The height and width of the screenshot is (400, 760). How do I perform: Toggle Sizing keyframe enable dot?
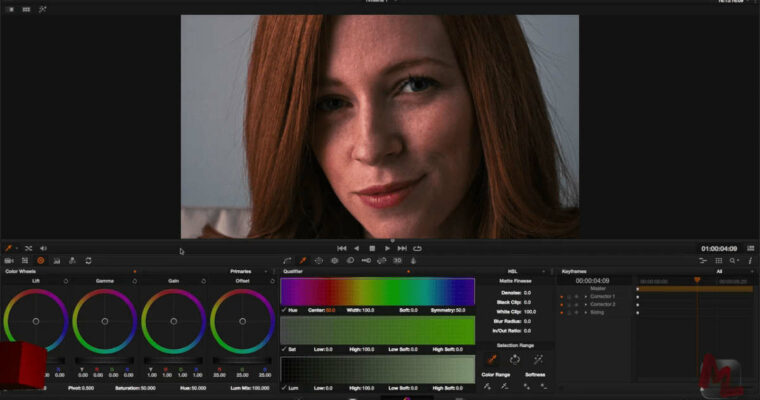point(562,313)
